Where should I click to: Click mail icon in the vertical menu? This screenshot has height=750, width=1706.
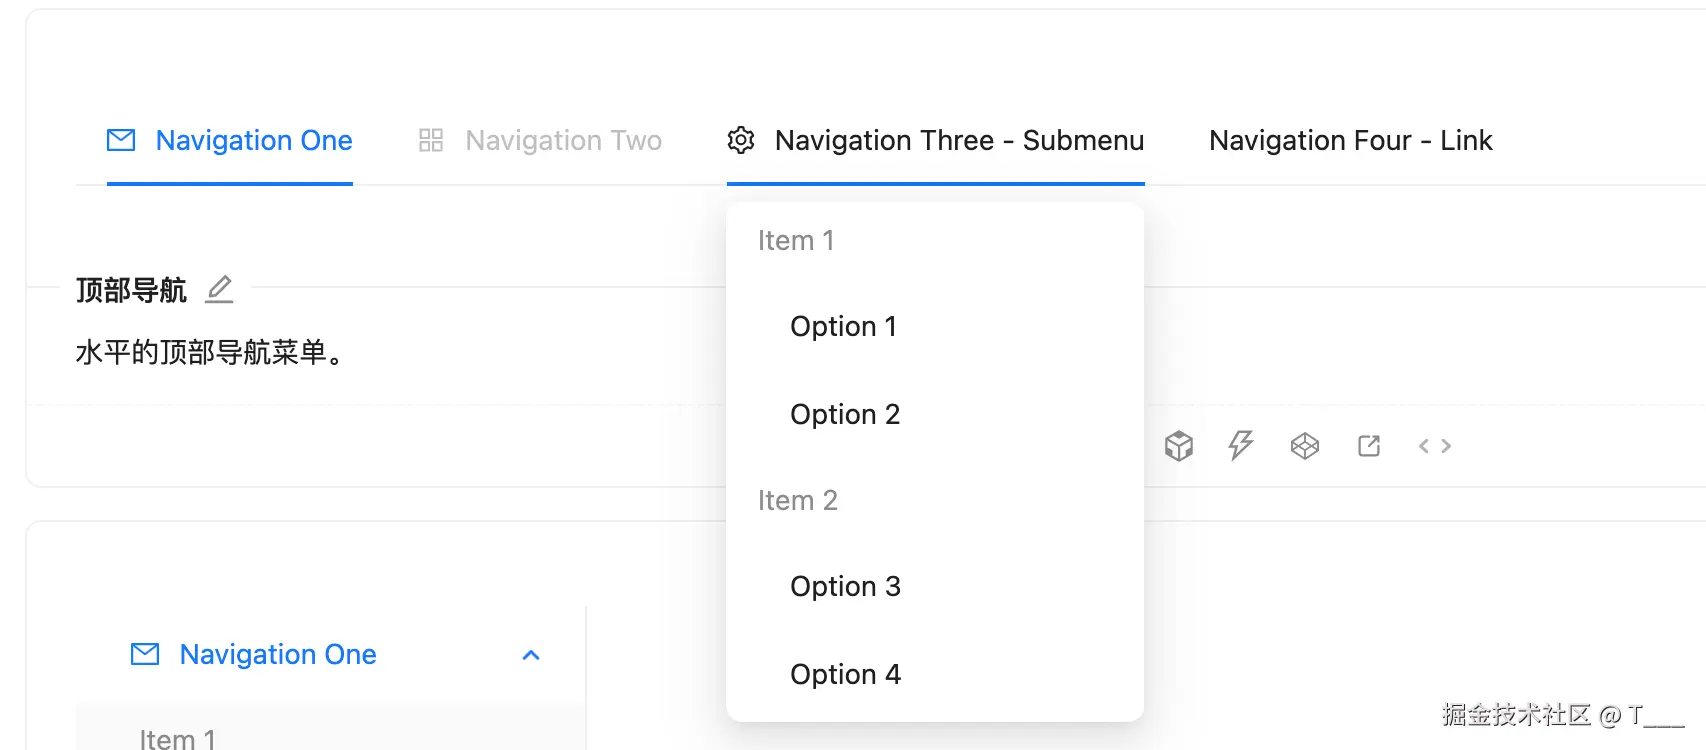(x=145, y=655)
